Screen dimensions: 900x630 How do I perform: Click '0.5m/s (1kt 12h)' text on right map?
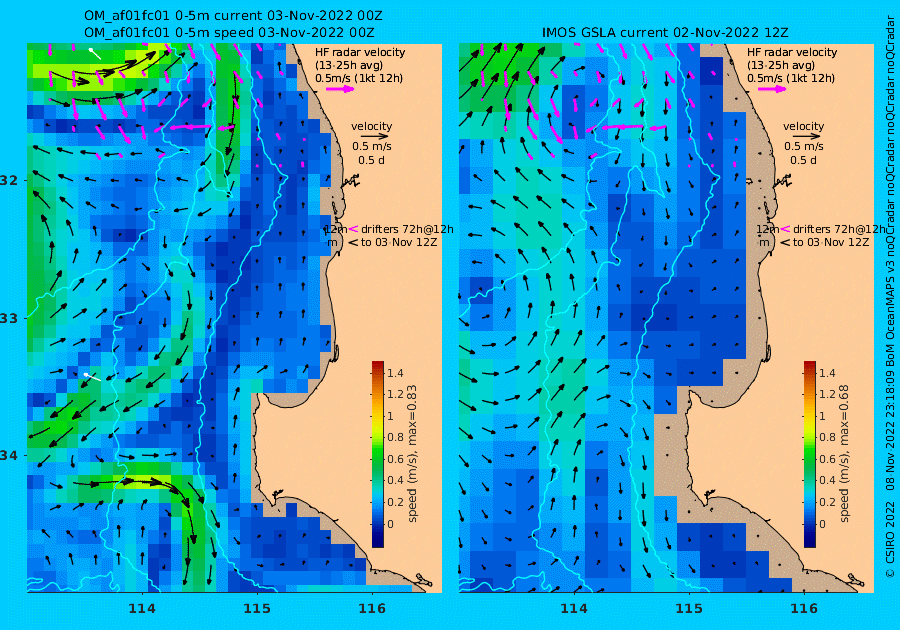coord(790,79)
